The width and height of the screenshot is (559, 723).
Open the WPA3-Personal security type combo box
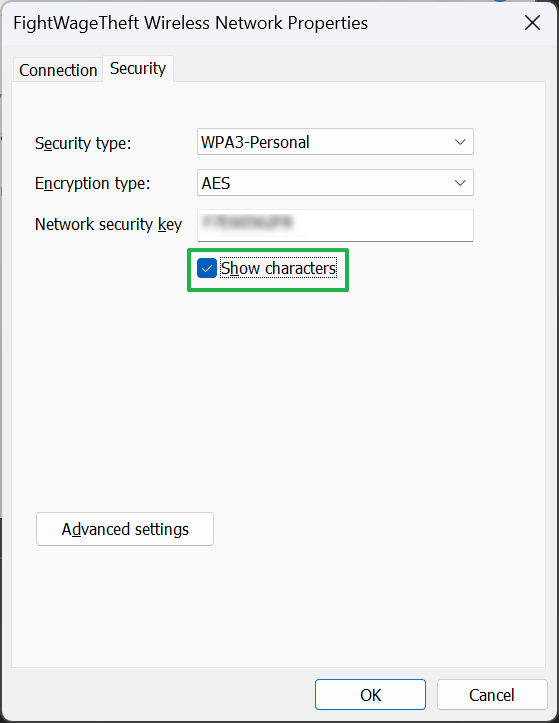(x=335, y=142)
